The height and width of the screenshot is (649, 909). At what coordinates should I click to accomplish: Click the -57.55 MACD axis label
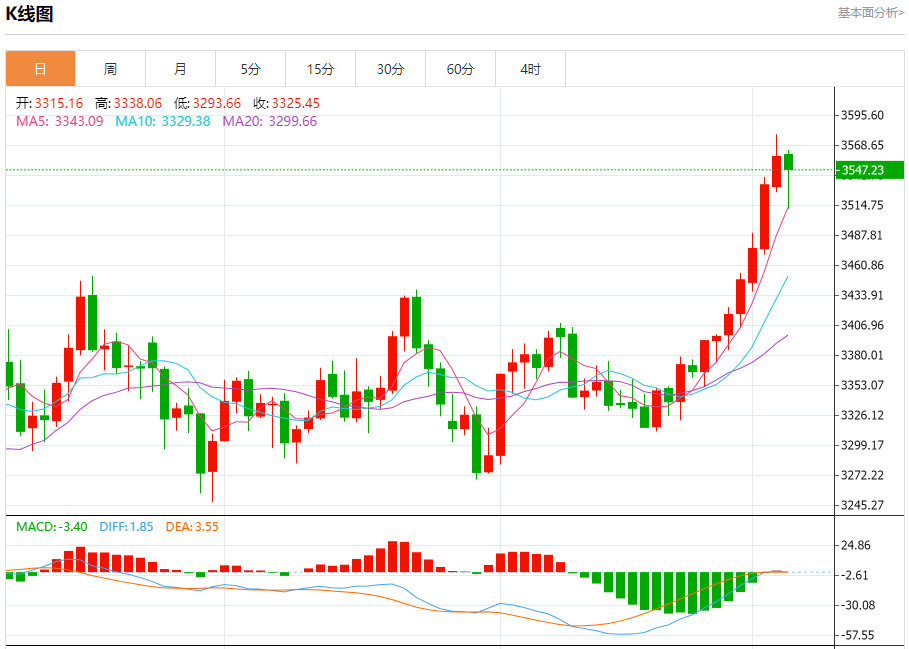(x=858, y=635)
